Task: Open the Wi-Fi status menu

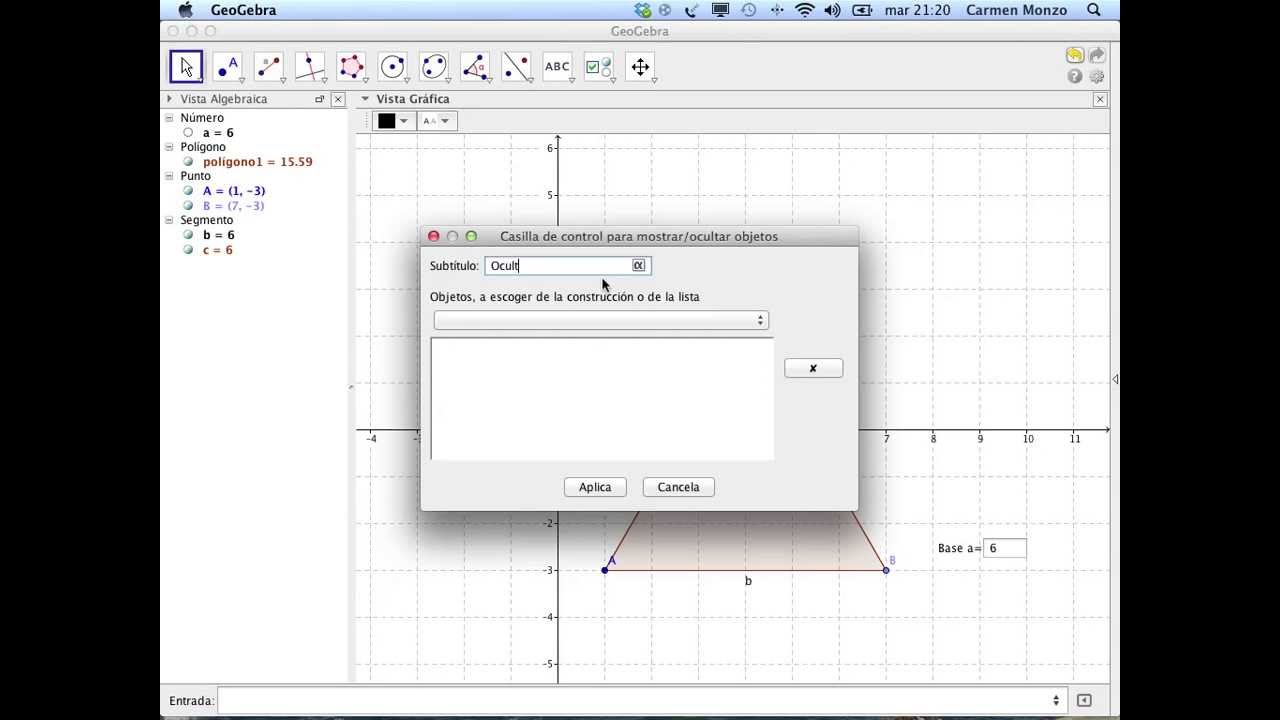Action: [x=805, y=10]
